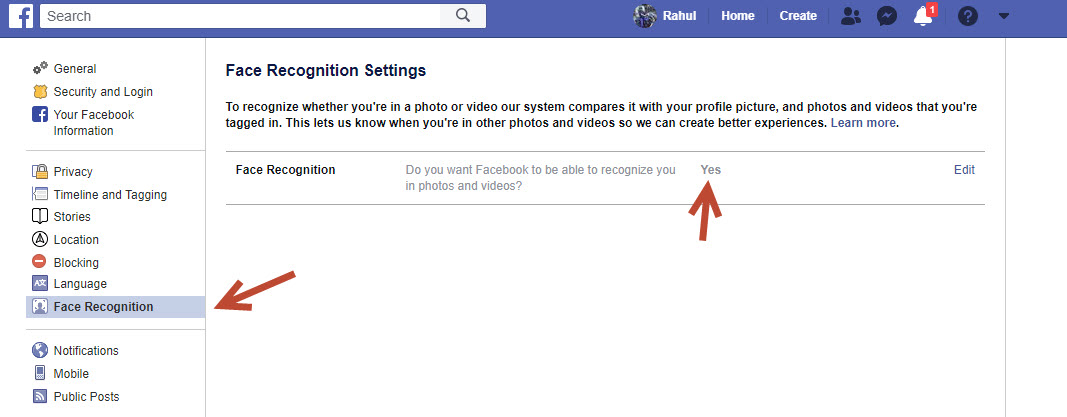Click the Notifications globe icon
The width and height of the screenshot is (1067, 417).
tap(40, 350)
